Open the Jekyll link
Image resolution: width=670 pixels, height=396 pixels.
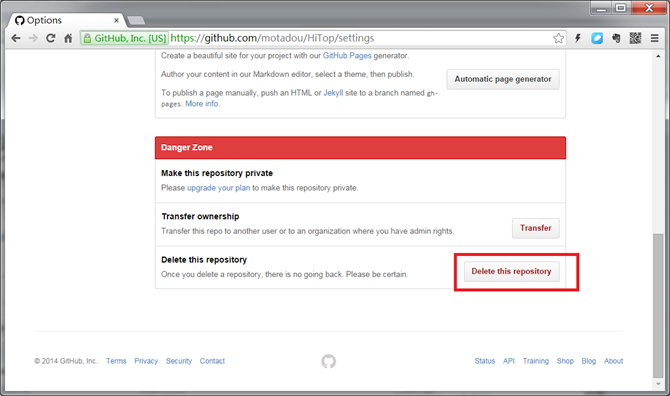[333, 93]
